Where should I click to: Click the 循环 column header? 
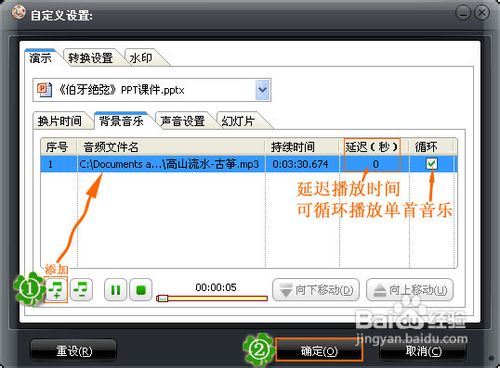click(432, 147)
